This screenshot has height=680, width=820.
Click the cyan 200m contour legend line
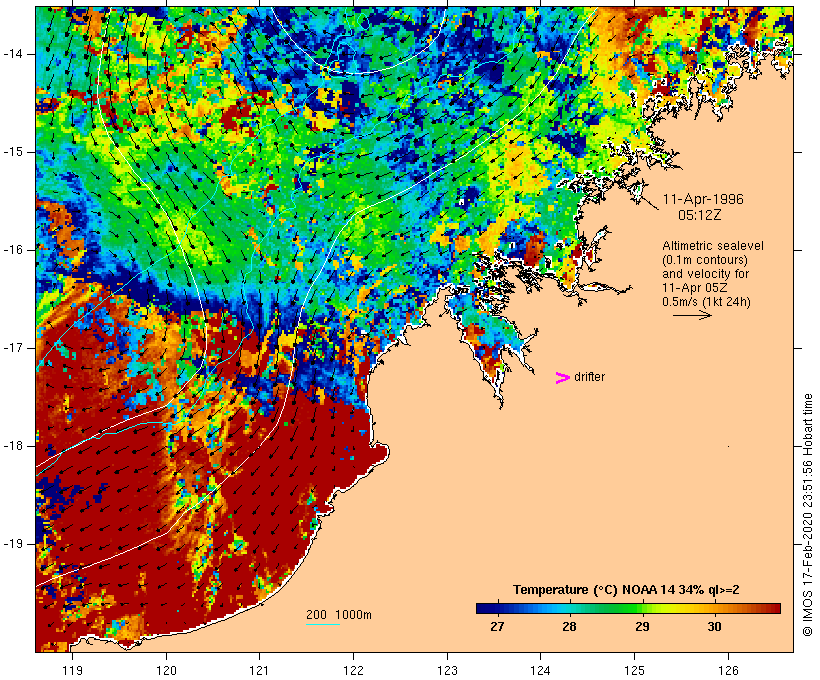pyautogui.click(x=323, y=624)
